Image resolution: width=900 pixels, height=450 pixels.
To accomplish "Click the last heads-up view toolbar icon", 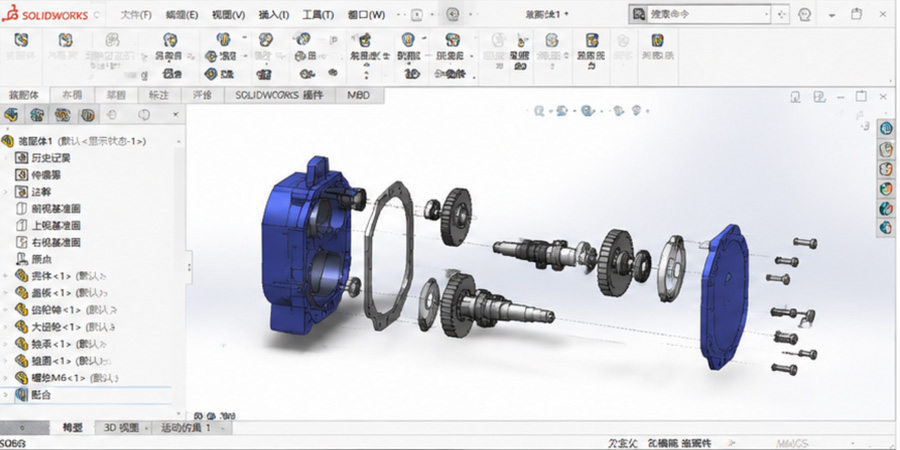I will [x=638, y=111].
